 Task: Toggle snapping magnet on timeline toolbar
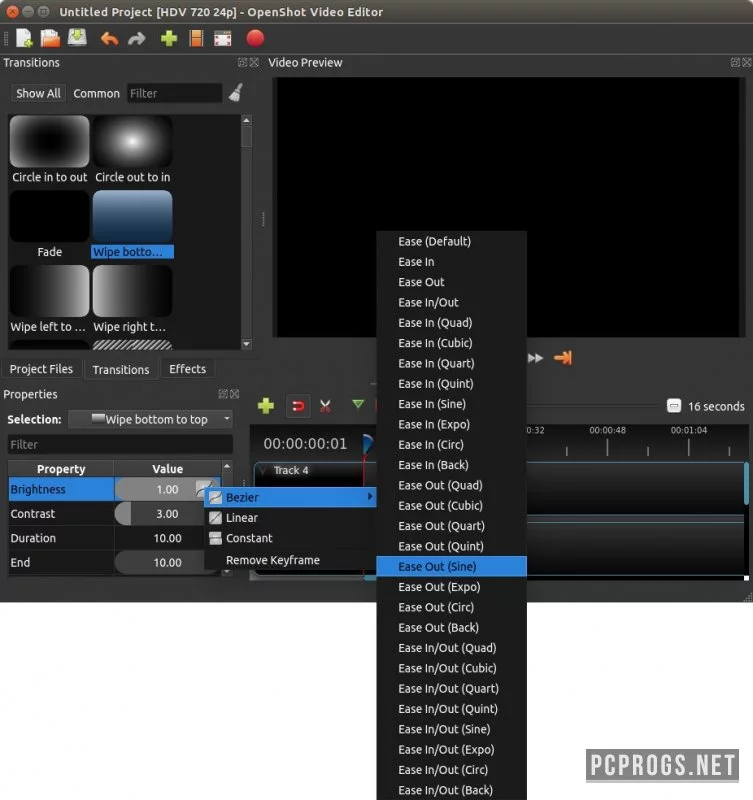pyautogui.click(x=298, y=406)
